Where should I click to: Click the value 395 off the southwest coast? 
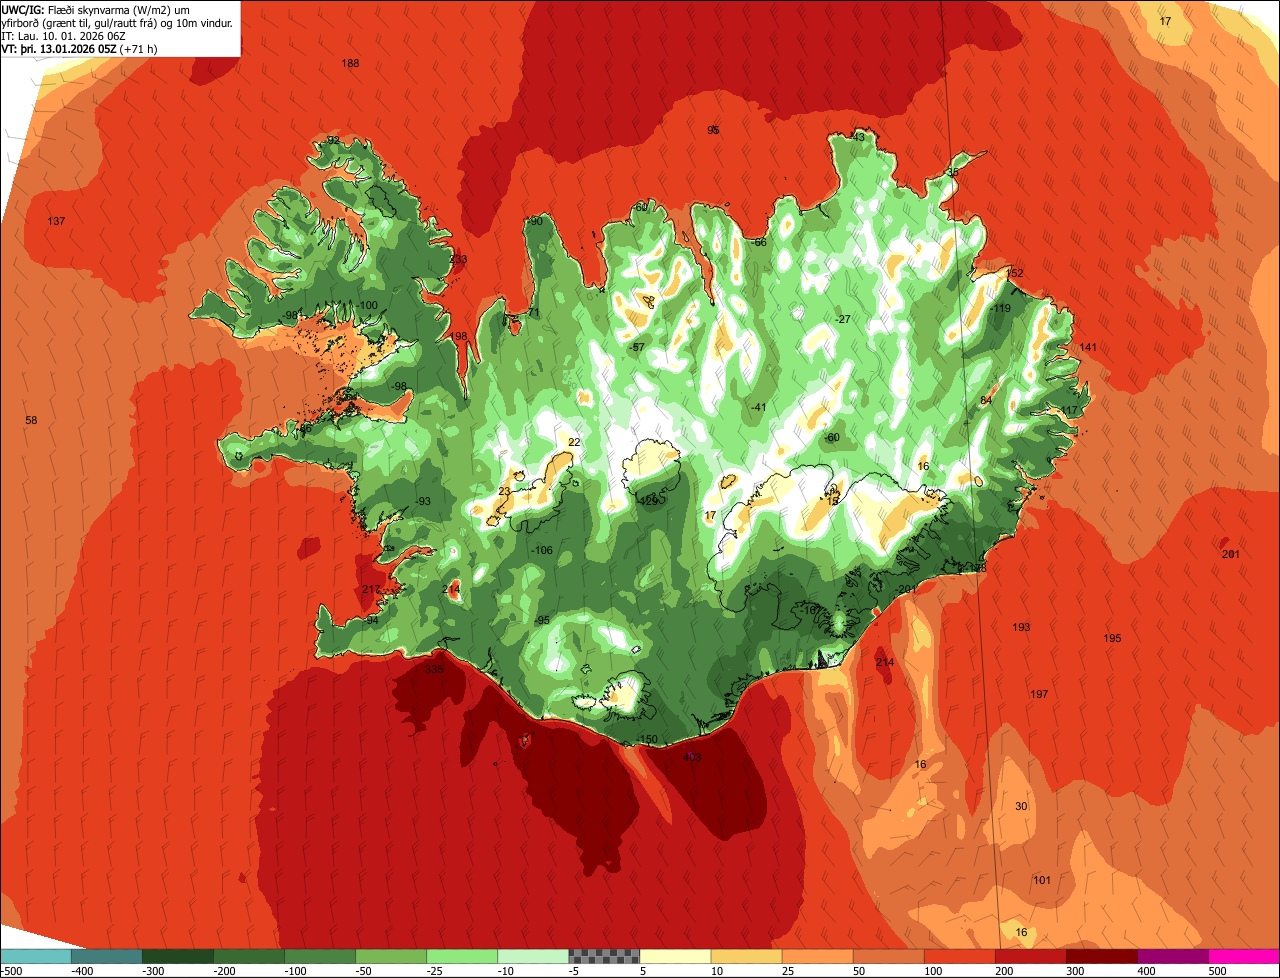[x=434, y=669]
